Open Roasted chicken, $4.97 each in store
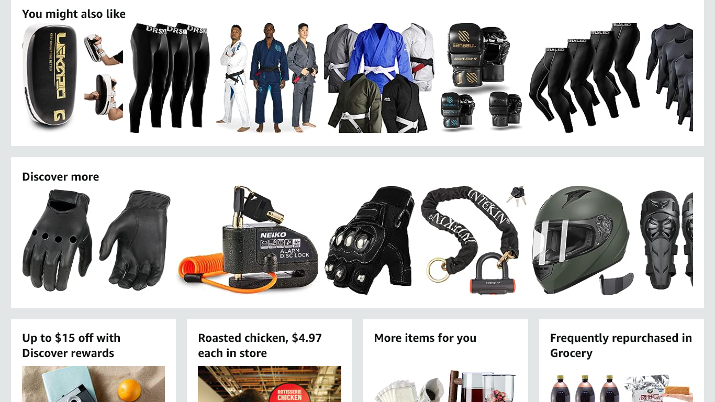 click(x=260, y=345)
